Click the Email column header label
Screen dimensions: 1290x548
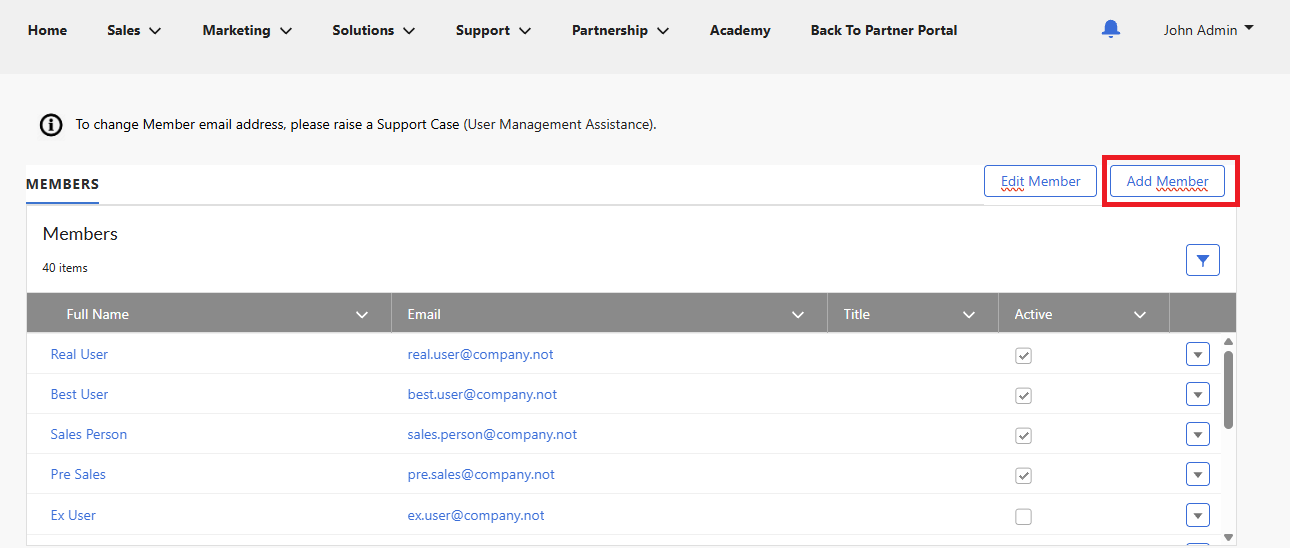(424, 314)
